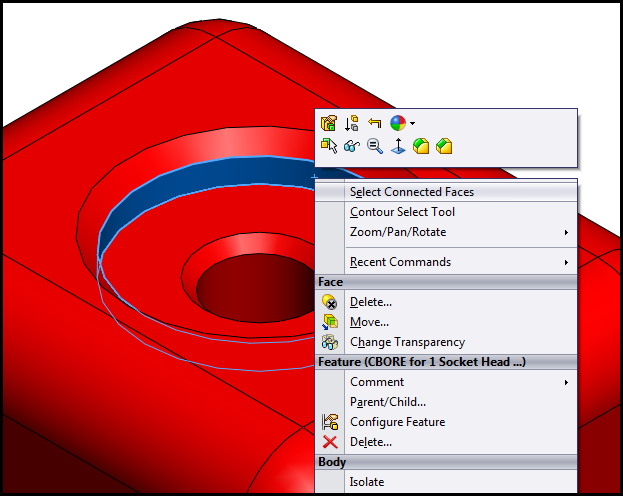Screen dimensions: 623x496
Task: Open the Comment menu entry
Action: [446, 382]
